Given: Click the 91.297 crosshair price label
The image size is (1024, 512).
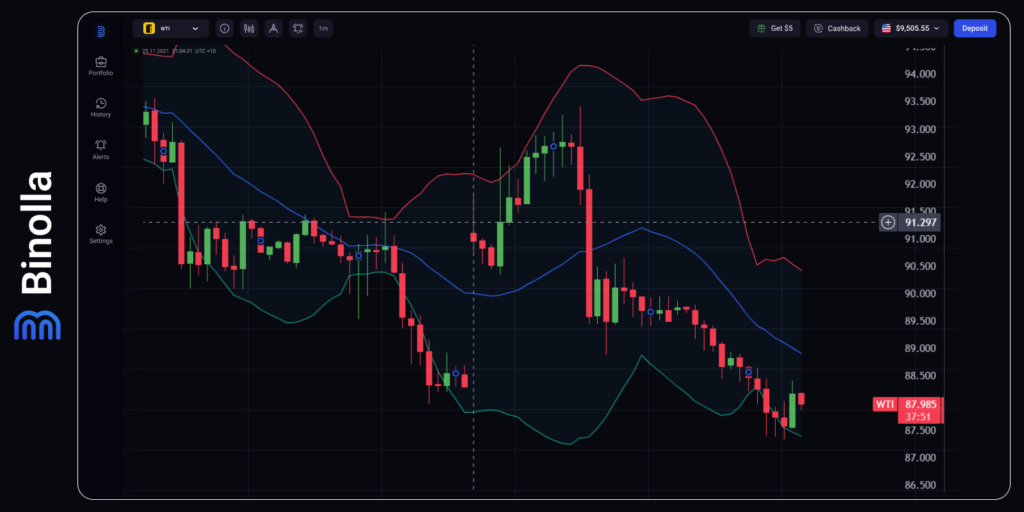Looking at the screenshot, I should click(x=920, y=223).
